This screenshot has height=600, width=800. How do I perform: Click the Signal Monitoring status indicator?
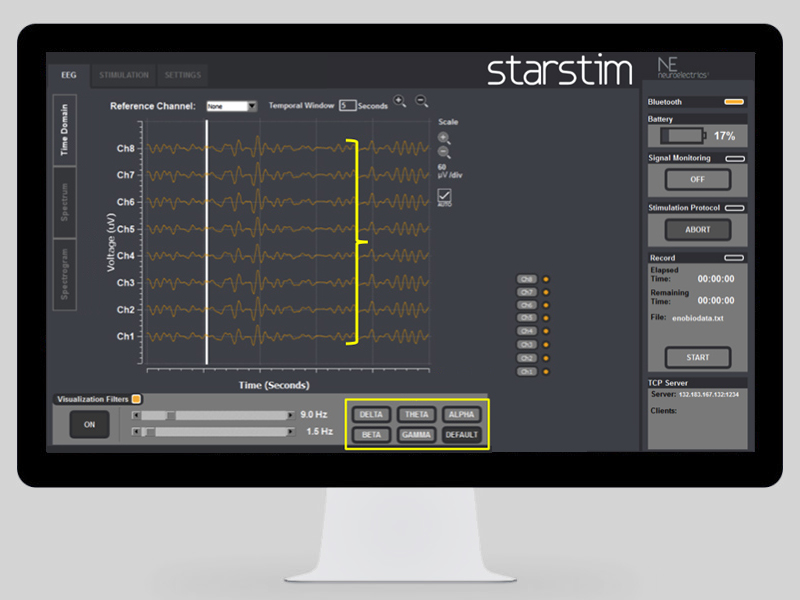[735, 159]
